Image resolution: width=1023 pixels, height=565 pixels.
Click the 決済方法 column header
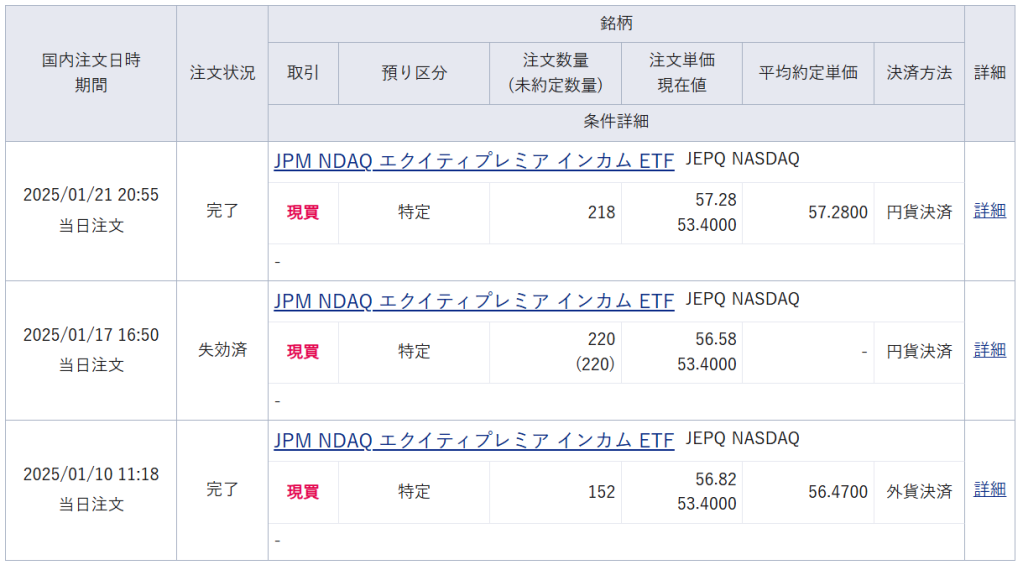919,73
